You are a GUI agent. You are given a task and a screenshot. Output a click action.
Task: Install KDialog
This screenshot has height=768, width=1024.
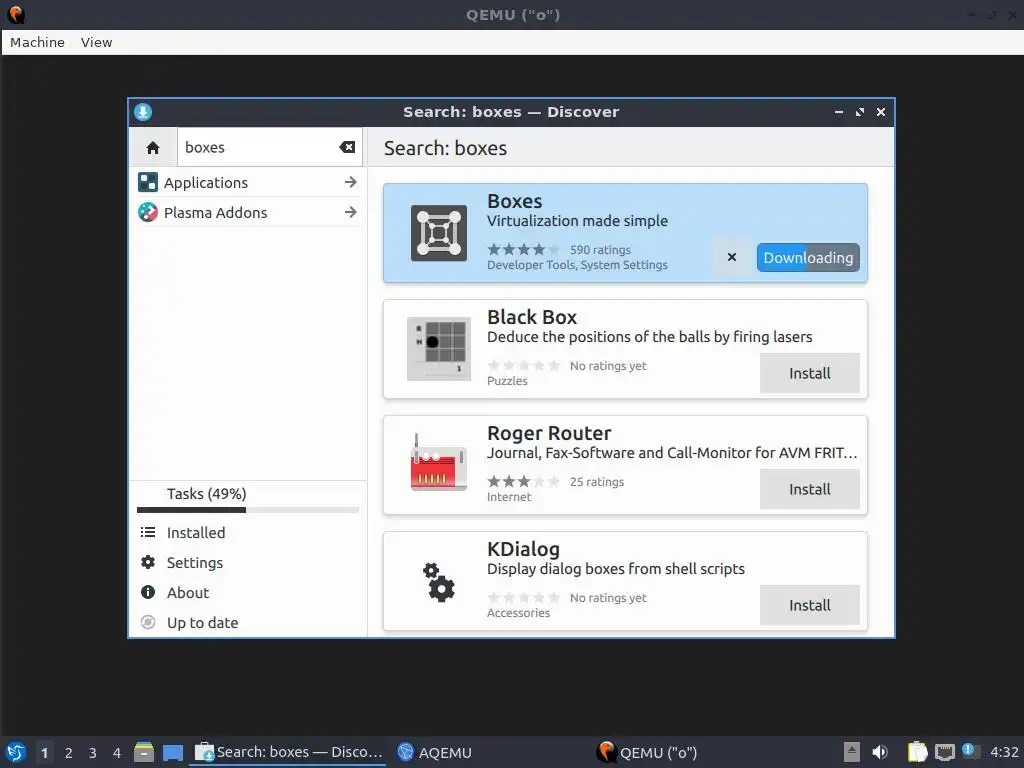(810, 605)
